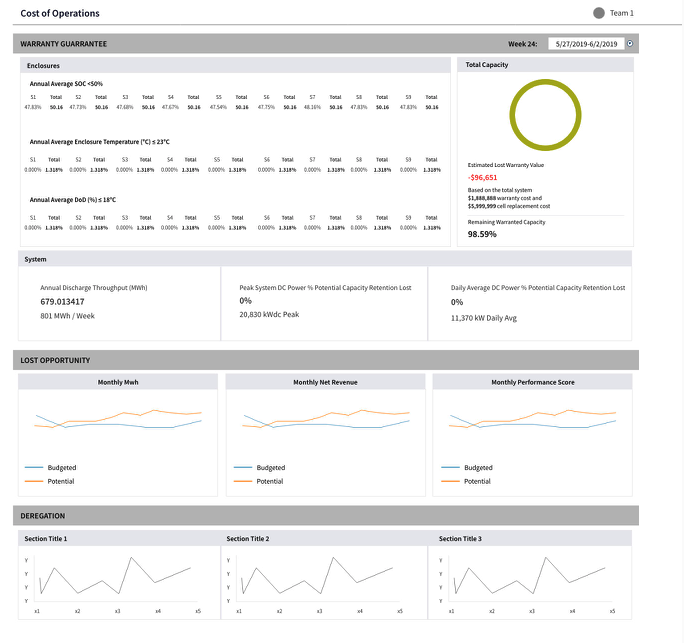Click the $1,888,888 warranty cost text
The width and height of the screenshot is (684, 643).
pyautogui.click(x=505, y=198)
